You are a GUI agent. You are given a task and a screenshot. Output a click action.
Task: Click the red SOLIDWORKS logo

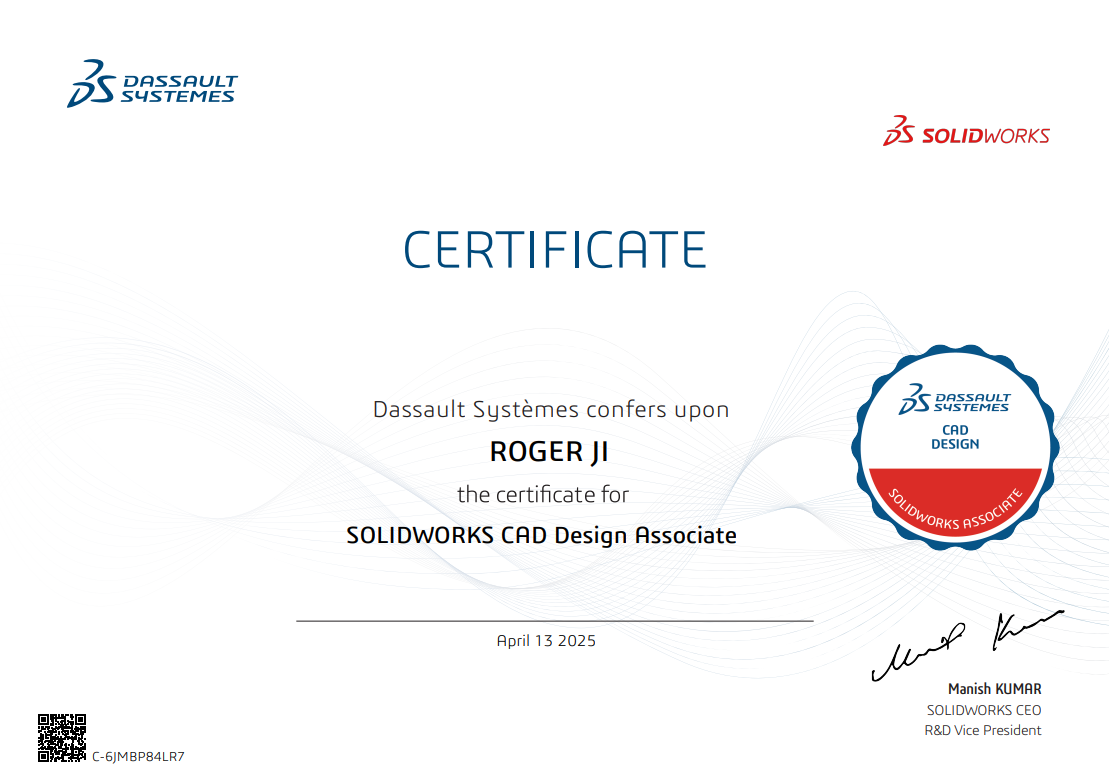point(966,131)
